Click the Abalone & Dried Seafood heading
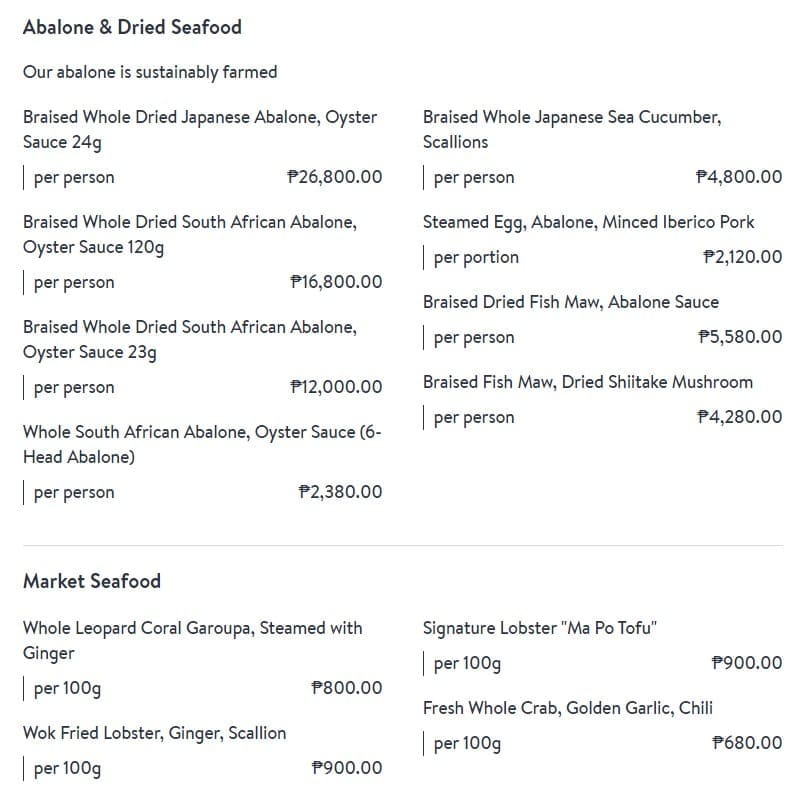 132,28
